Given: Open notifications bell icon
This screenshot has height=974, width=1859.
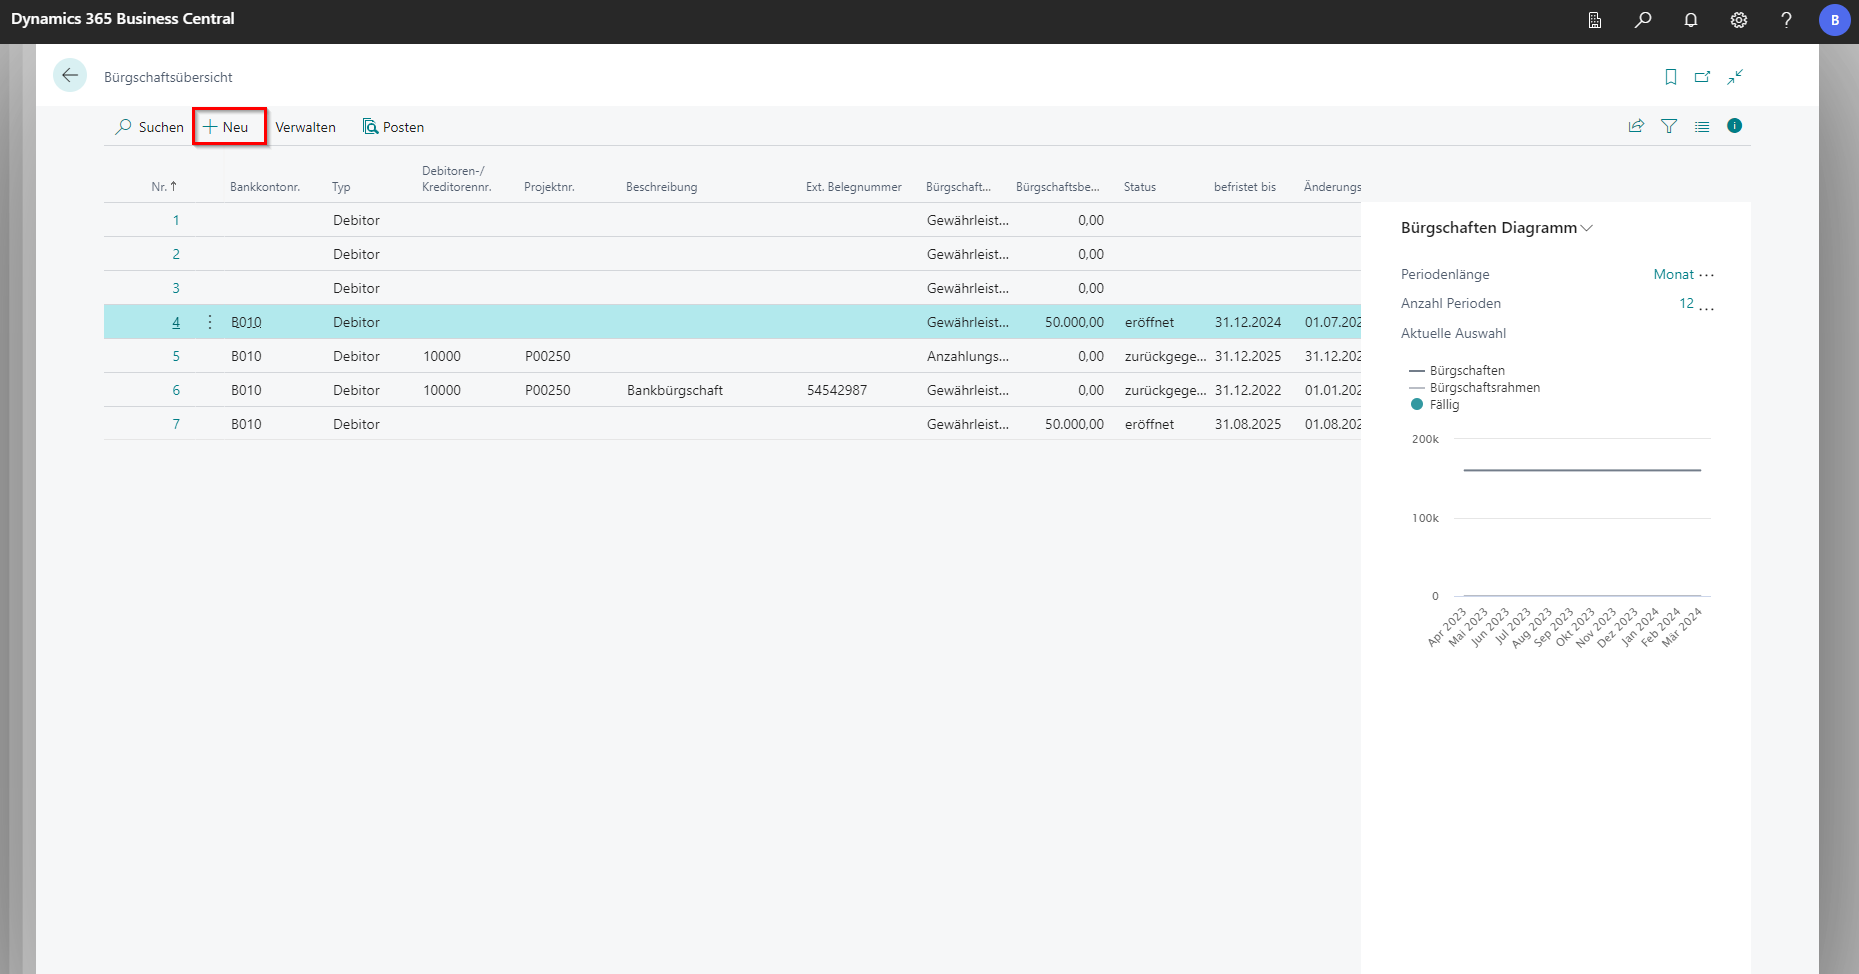Looking at the screenshot, I should (x=1691, y=20).
